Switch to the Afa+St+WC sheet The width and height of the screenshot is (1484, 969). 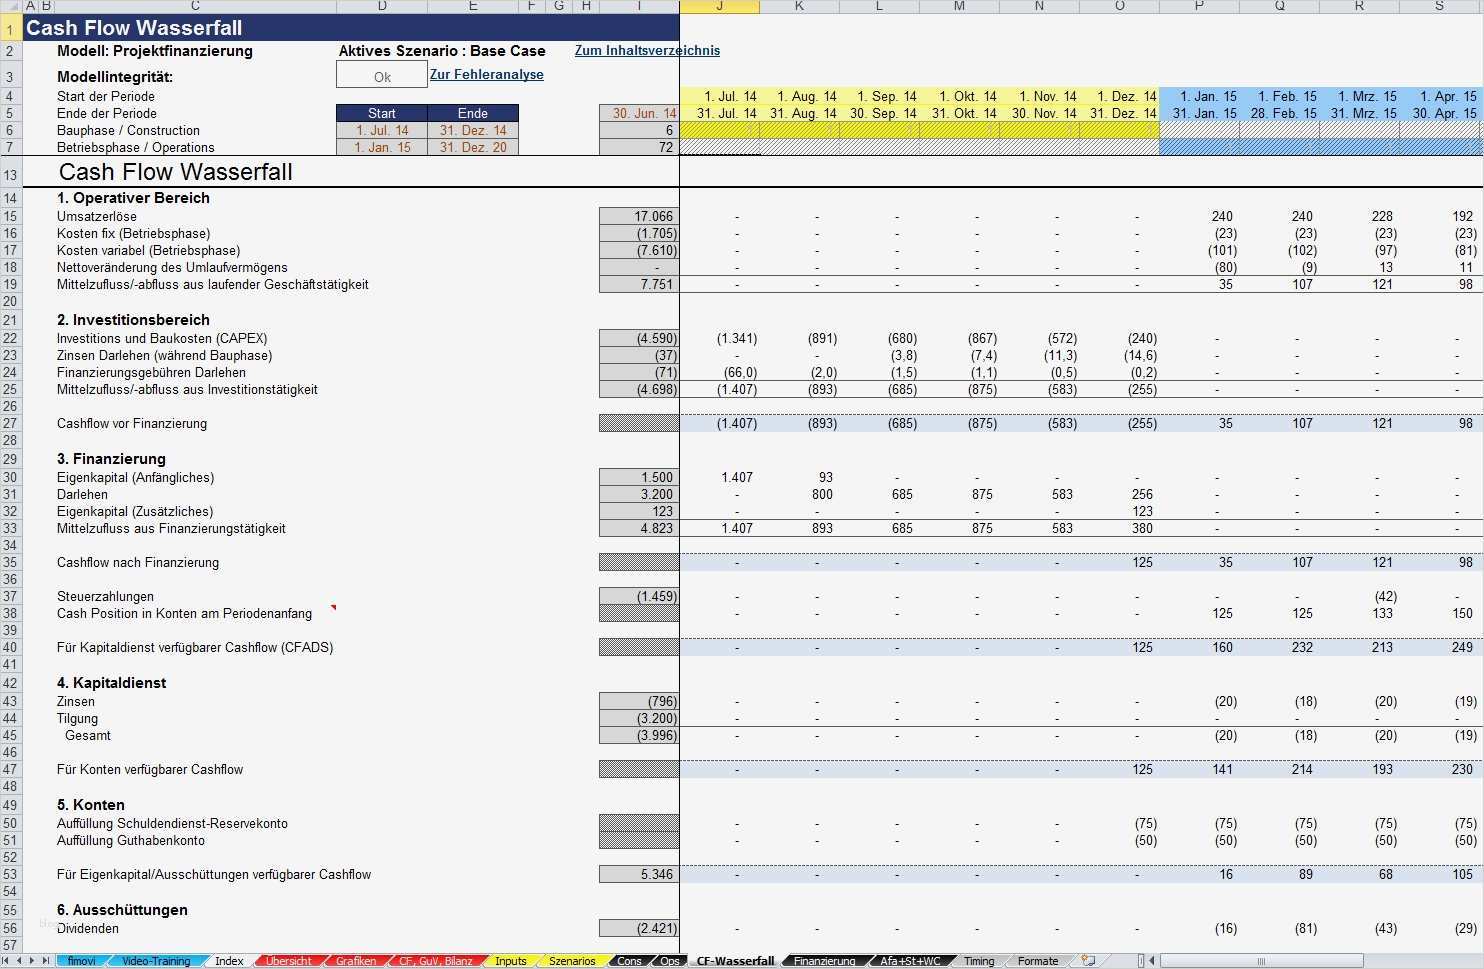point(908,960)
